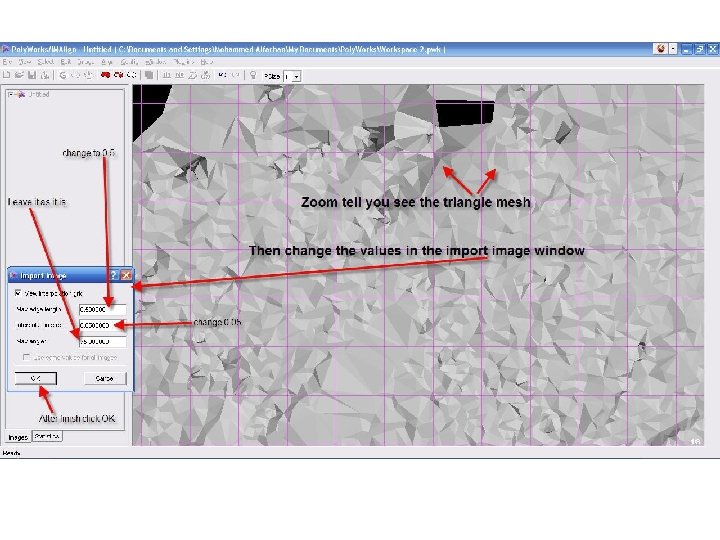
Task: Minimize the PolyWorks main window
Action: tap(686, 49)
